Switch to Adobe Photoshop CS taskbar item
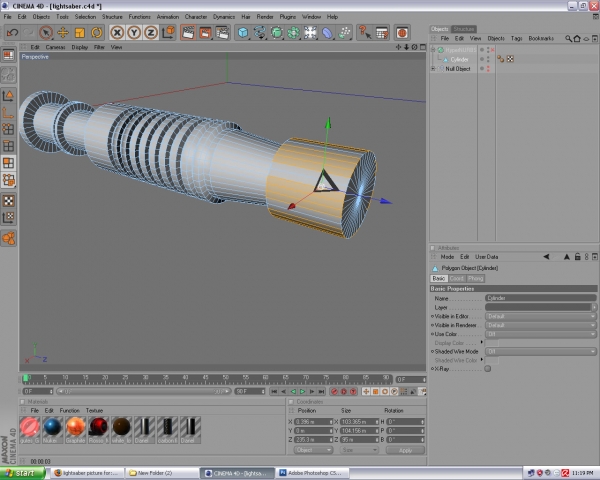This screenshot has height=480, width=600. click(x=311, y=473)
